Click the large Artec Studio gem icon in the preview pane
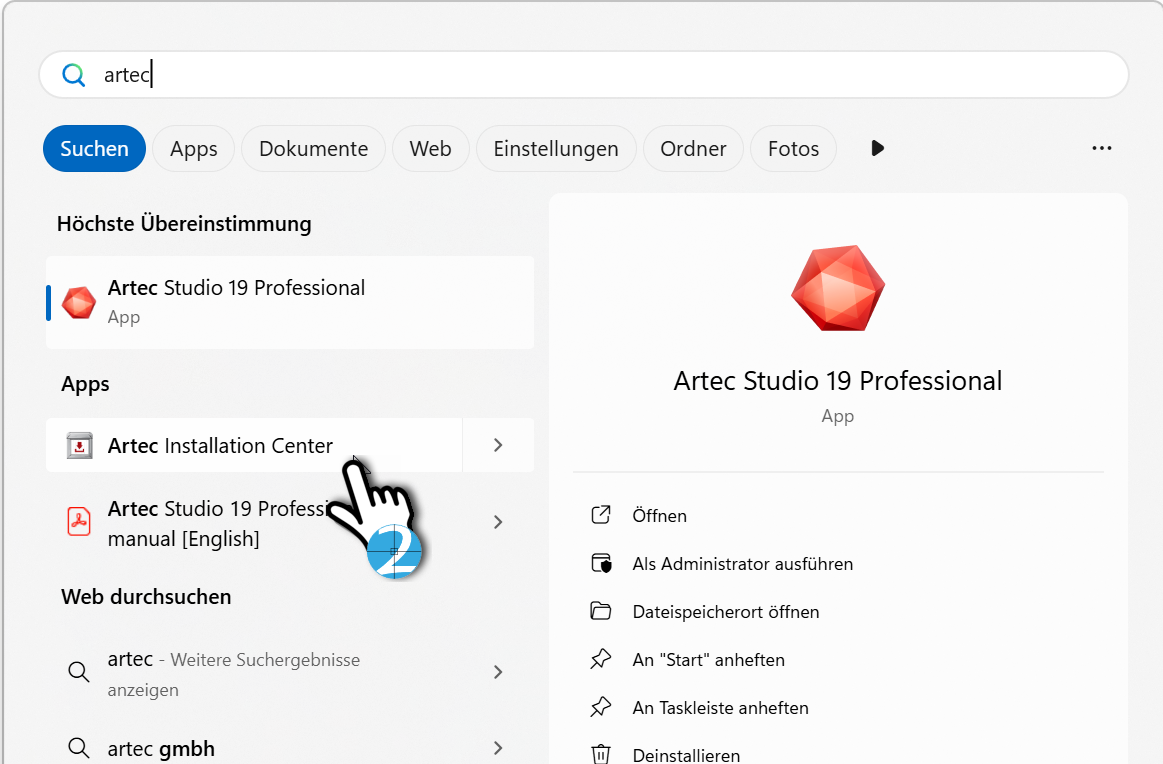Image resolution: width=1163 pixels, height=764 pixels. [838, 288]
